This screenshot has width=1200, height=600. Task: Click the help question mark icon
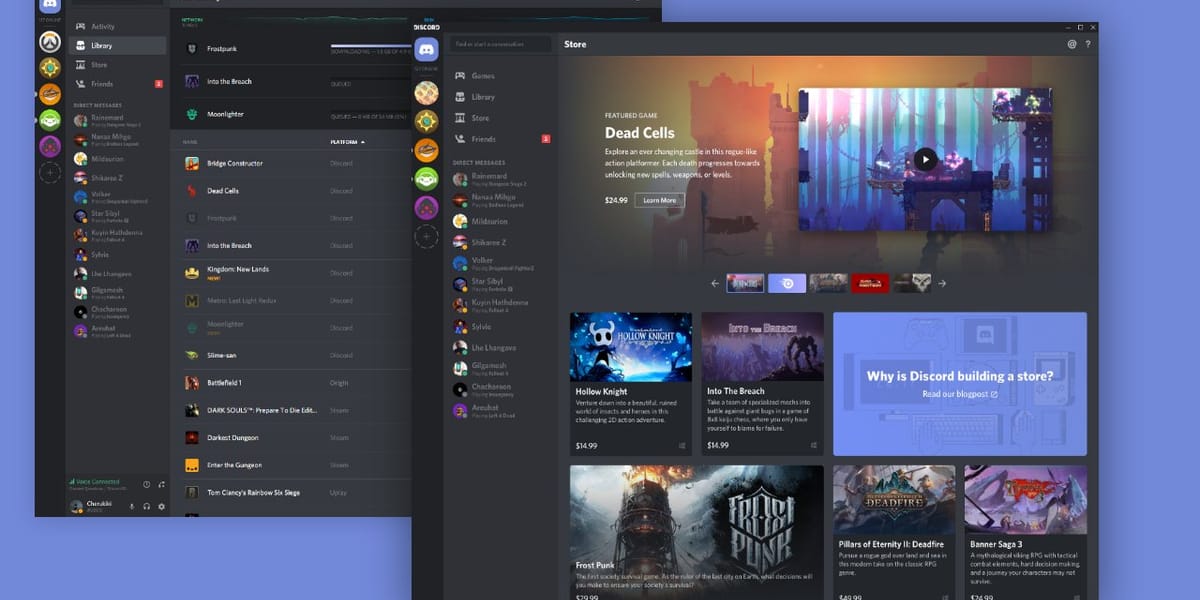[x=1088, y=44]
